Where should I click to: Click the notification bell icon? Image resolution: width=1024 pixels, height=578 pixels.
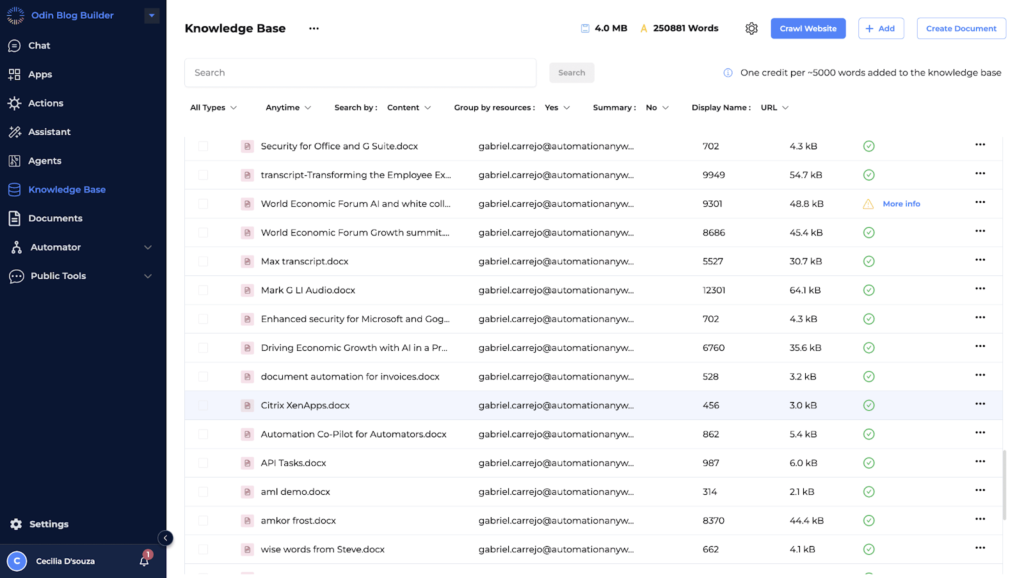[x=144, y=561]
